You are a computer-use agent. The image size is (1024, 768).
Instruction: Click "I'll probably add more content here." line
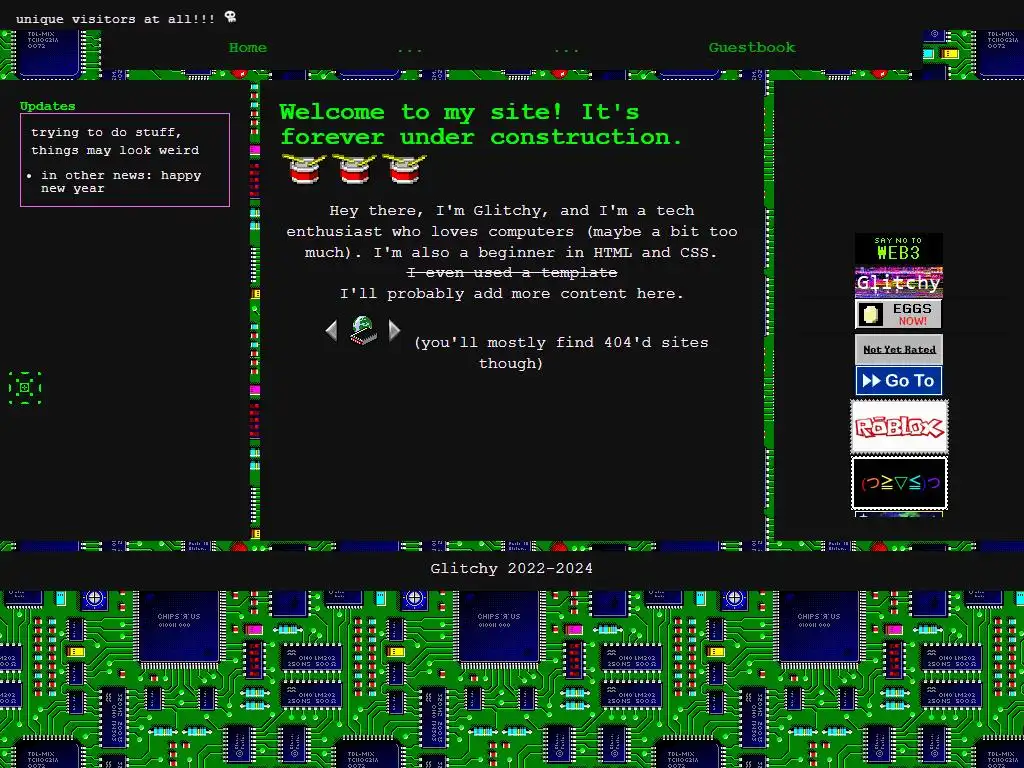click(x=512, y=294)
